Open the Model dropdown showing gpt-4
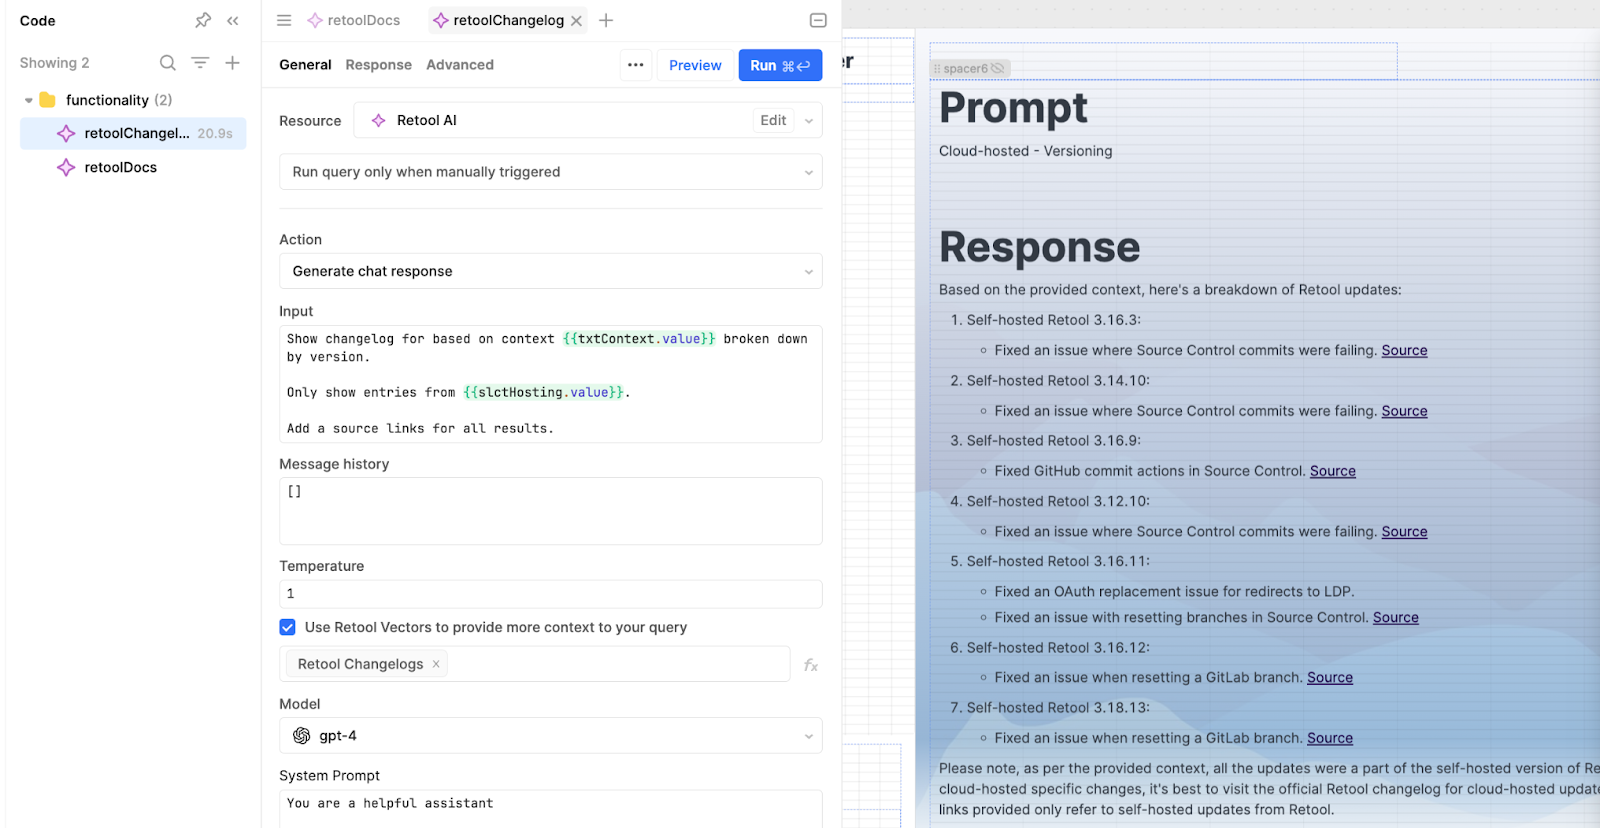The height and width of the screenshot is (828, 1600). [551, 736]
